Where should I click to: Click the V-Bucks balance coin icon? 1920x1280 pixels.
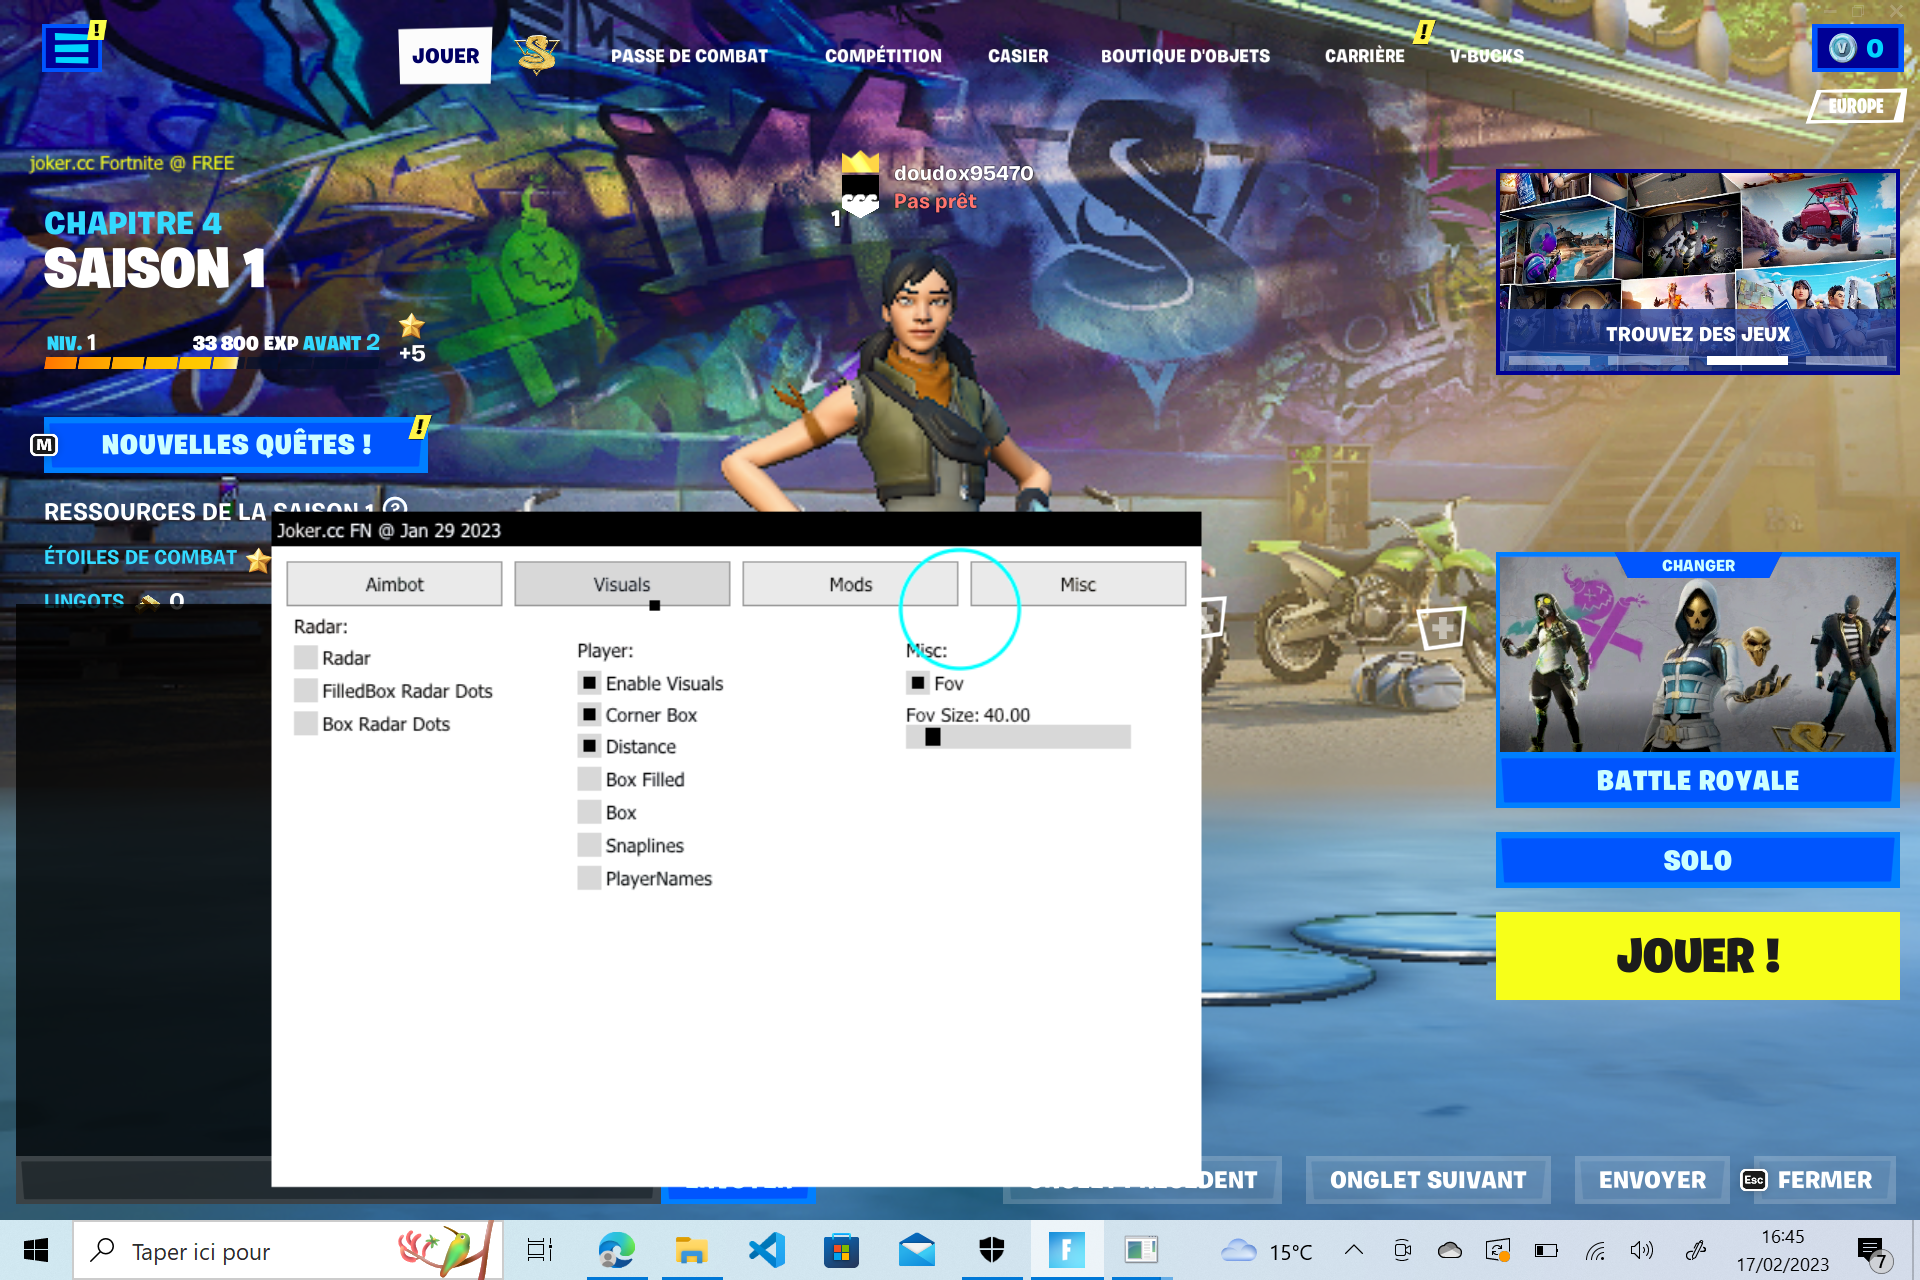pos(1842,48)
